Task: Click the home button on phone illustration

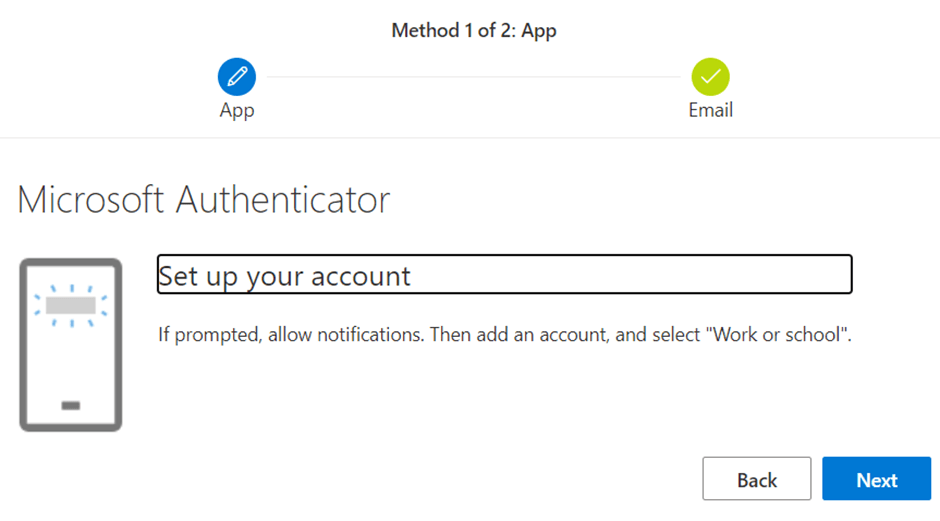Action: point(70,405)
